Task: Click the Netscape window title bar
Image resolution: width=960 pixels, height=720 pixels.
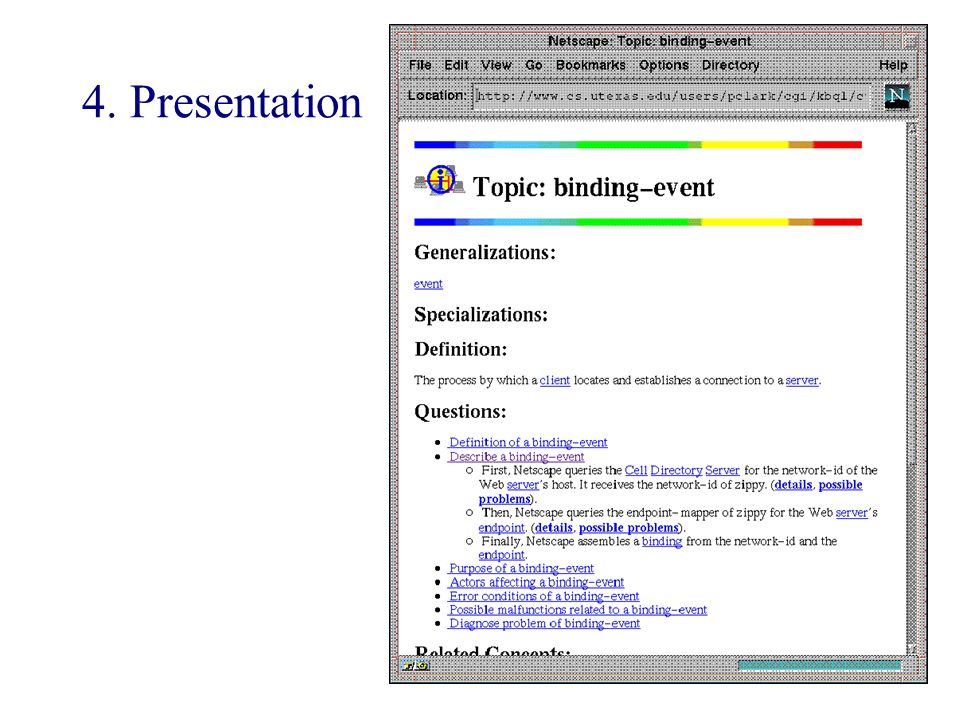Action: click(649, 41)
